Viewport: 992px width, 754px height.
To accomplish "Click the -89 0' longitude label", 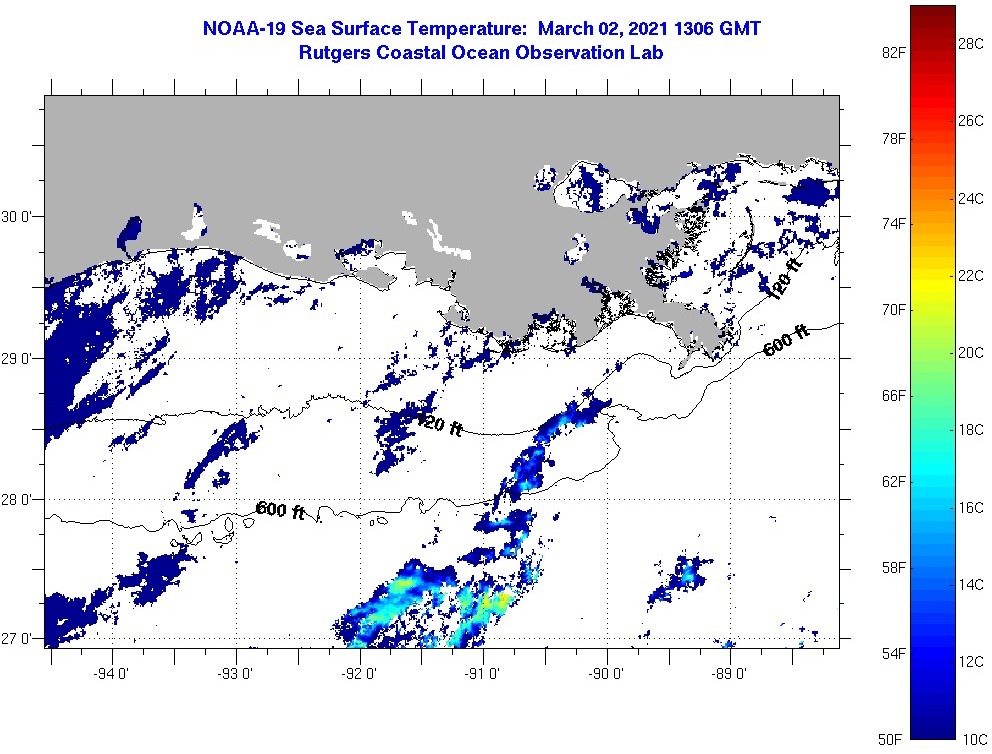I will 729,674.
